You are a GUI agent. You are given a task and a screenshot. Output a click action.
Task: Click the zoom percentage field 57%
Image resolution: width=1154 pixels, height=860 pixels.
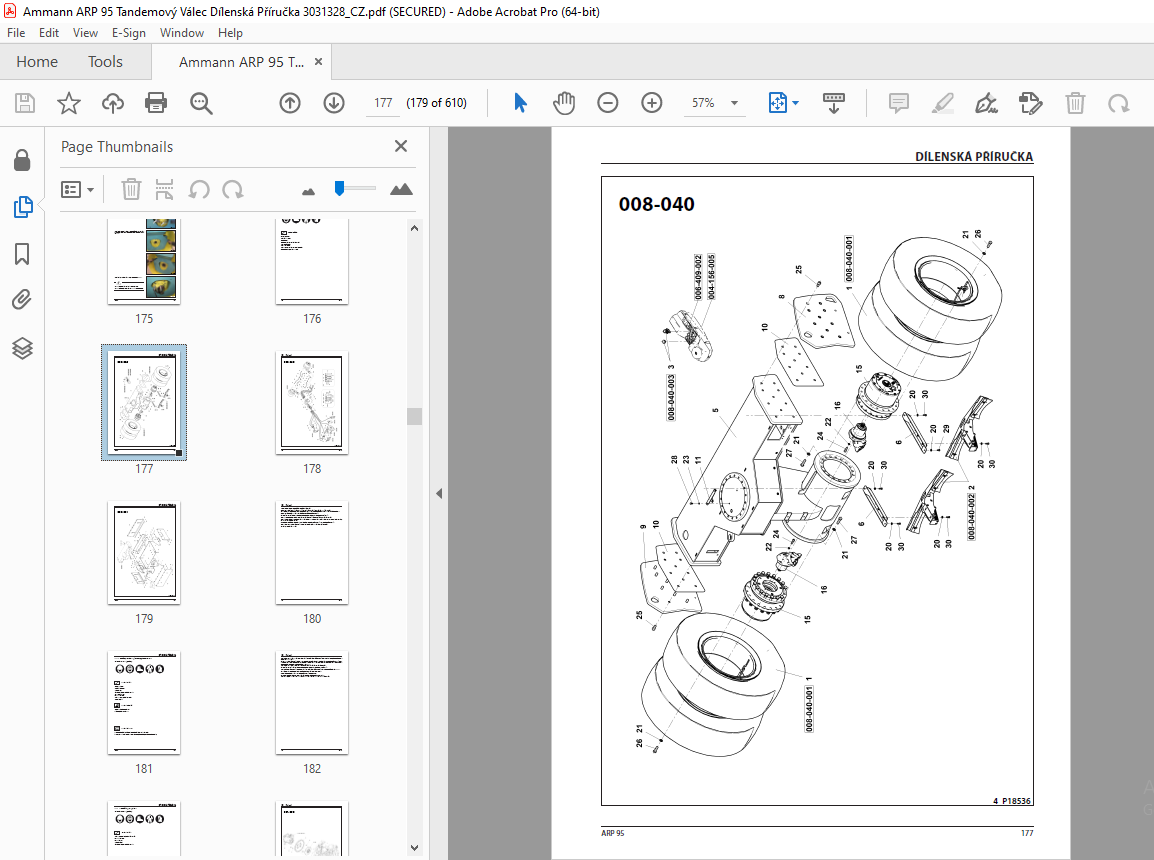(704, 103)
